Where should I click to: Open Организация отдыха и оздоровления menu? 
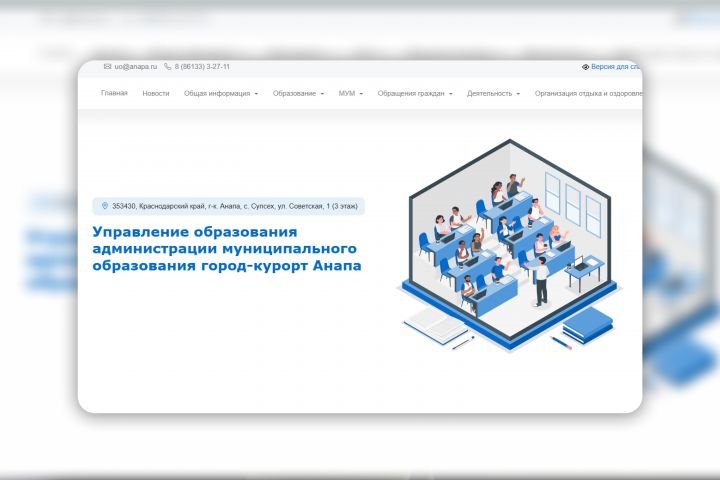[x=588, y=93]
